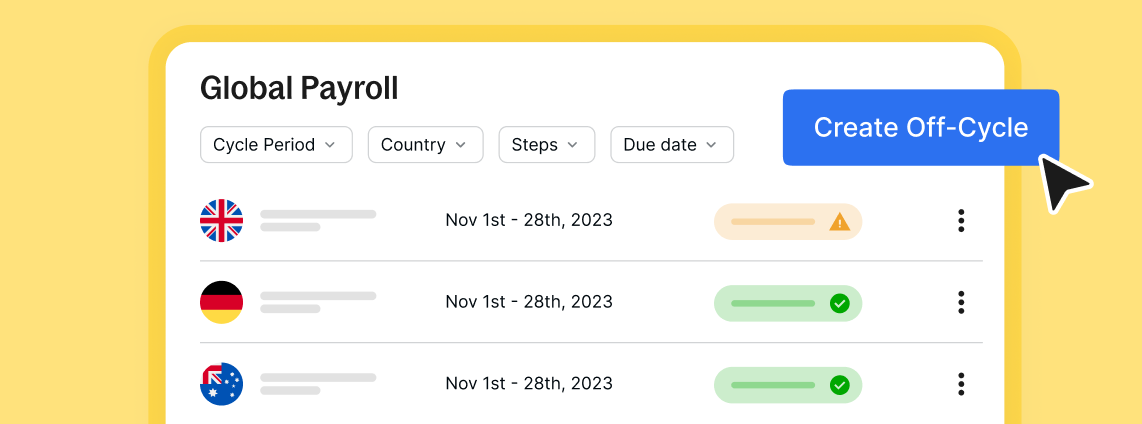
Task: Select UK row date Nov 1st - 28th, 2023
Action: (529, 220)
